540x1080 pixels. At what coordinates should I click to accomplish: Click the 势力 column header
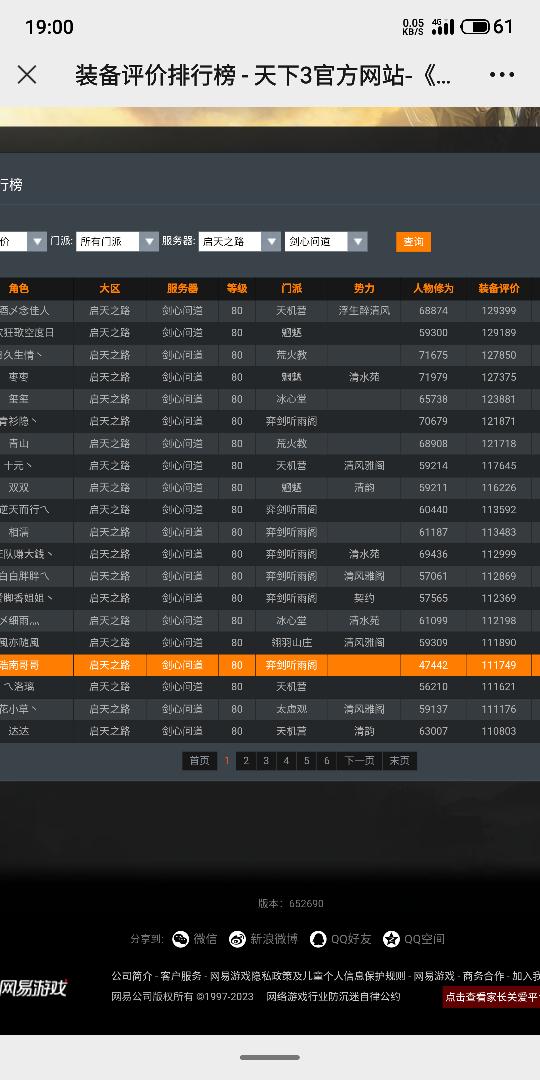click(364, 289)
